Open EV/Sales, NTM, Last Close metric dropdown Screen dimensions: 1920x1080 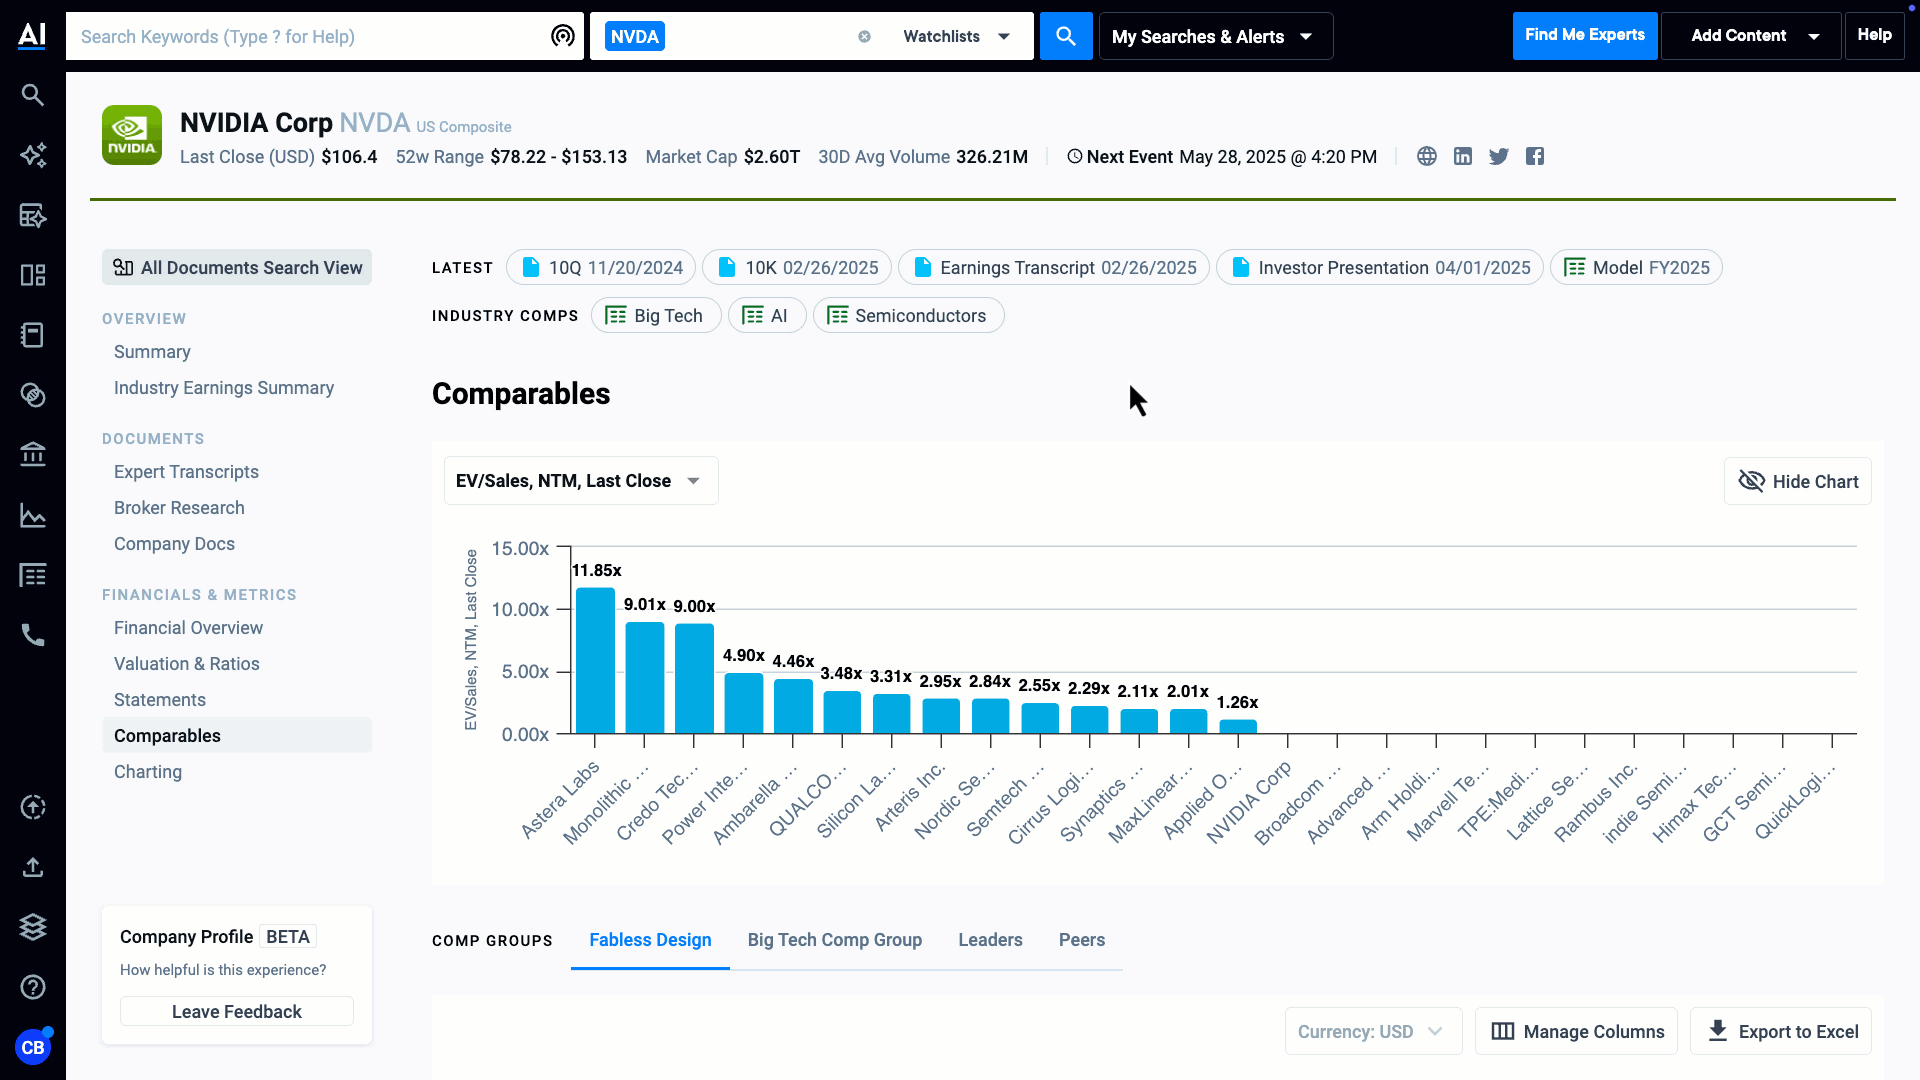pos(581,481)
